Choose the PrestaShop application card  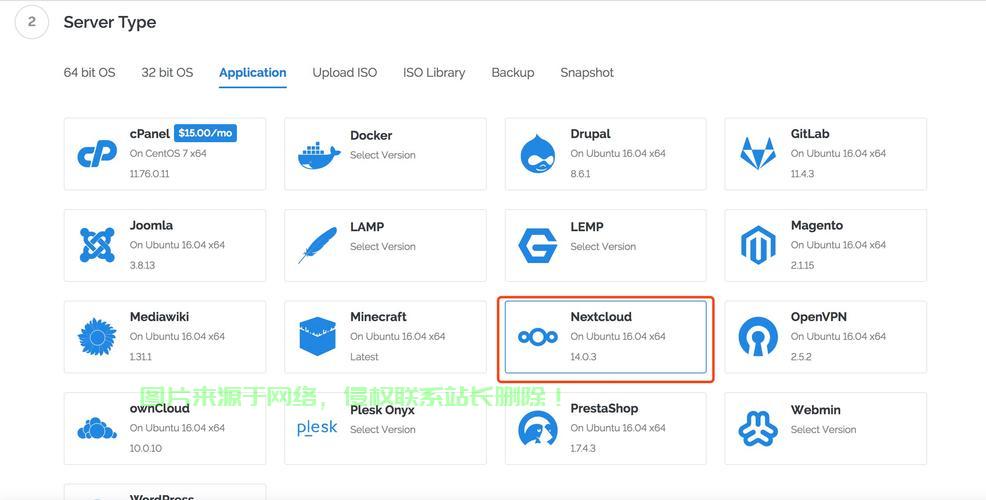[x=605, y=428]
